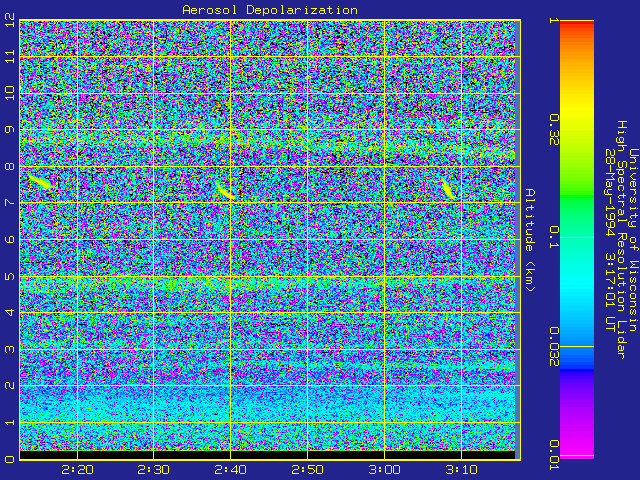Viewport: 640px width, 480px height.
Task: Click the altitude 11 axis label
Action: [x=10, y=56]
